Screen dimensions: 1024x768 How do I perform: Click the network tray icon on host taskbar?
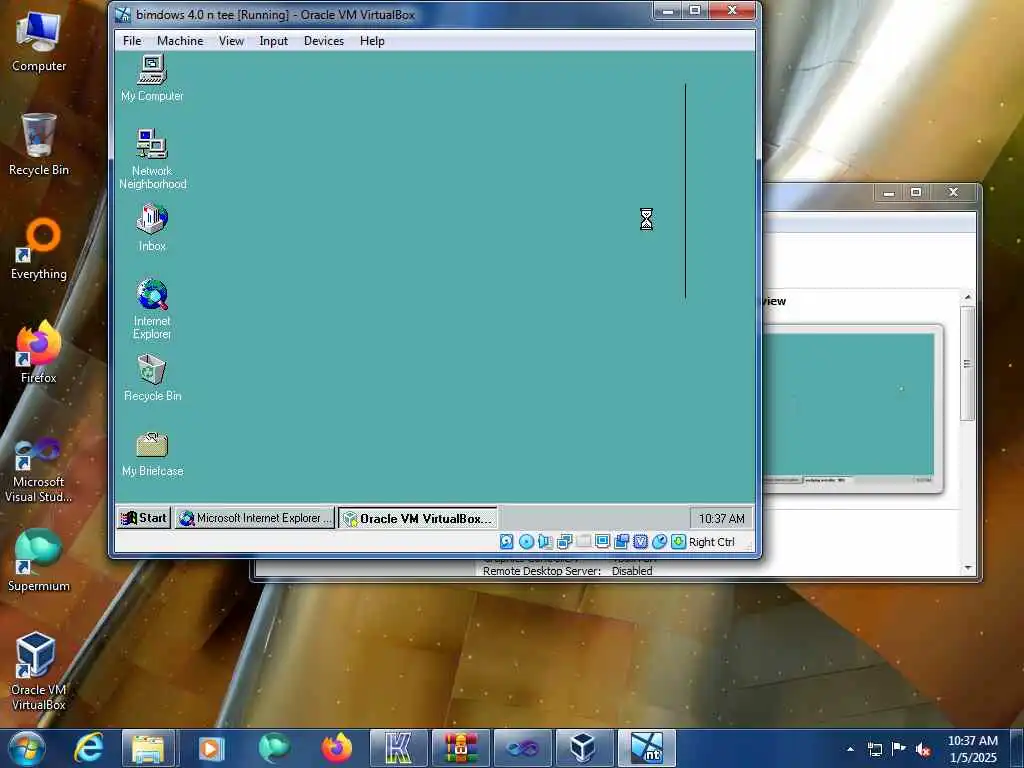pyautogui.click(x=874, y=749)
